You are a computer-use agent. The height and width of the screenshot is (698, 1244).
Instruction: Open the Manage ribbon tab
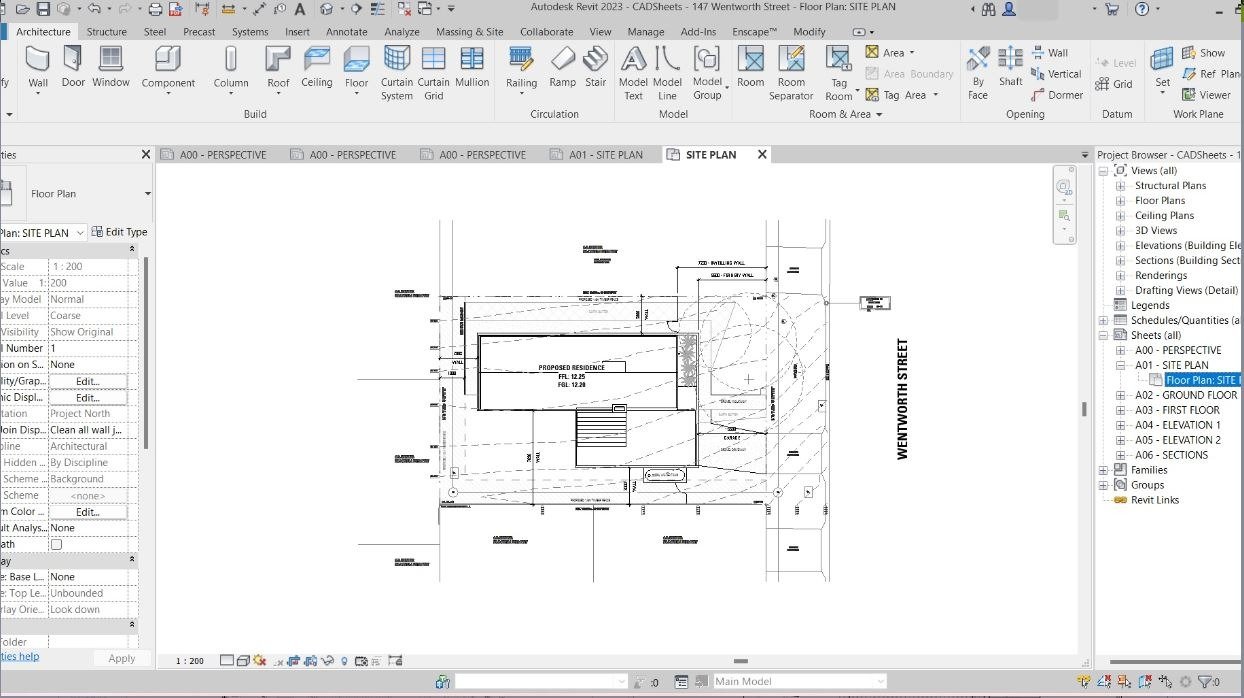[x=646, y=31]
